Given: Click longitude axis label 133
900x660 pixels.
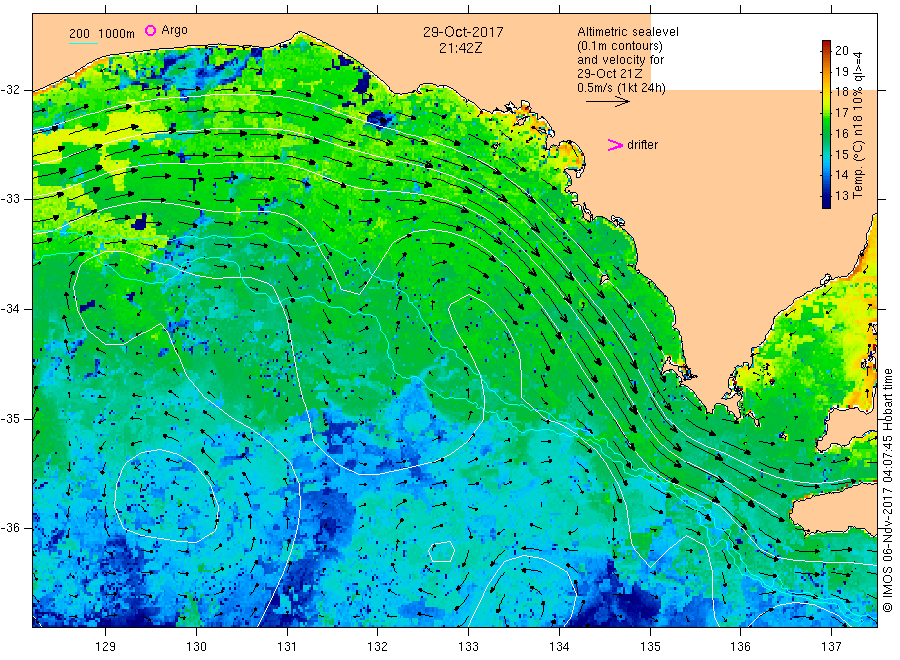Looking at the screenshot, I should (468, 646).
